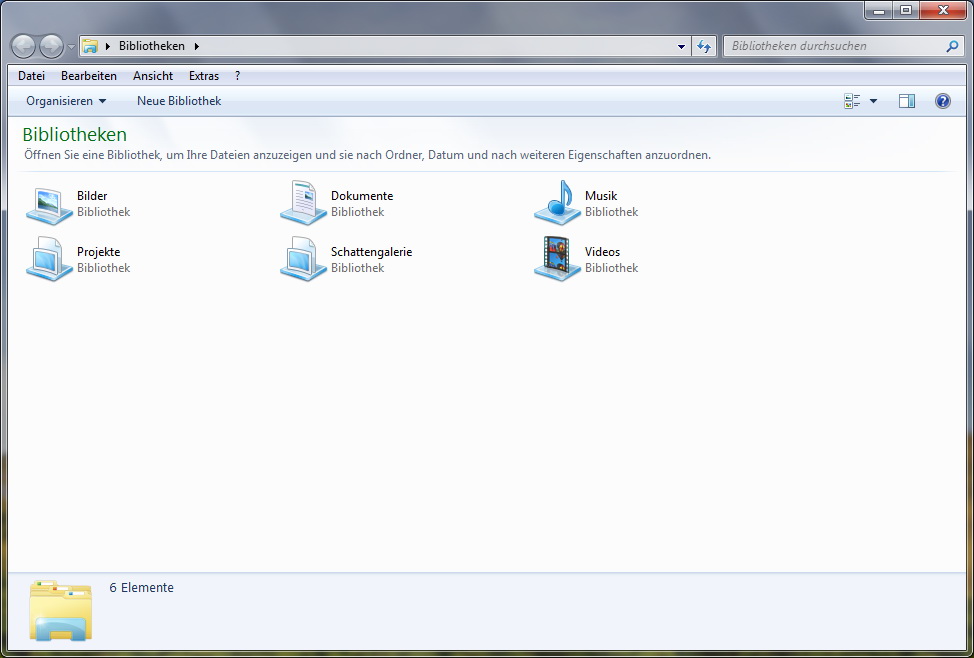Open the Datei menu
Viewport: 974px width, 658px height.
pos(32,76)
